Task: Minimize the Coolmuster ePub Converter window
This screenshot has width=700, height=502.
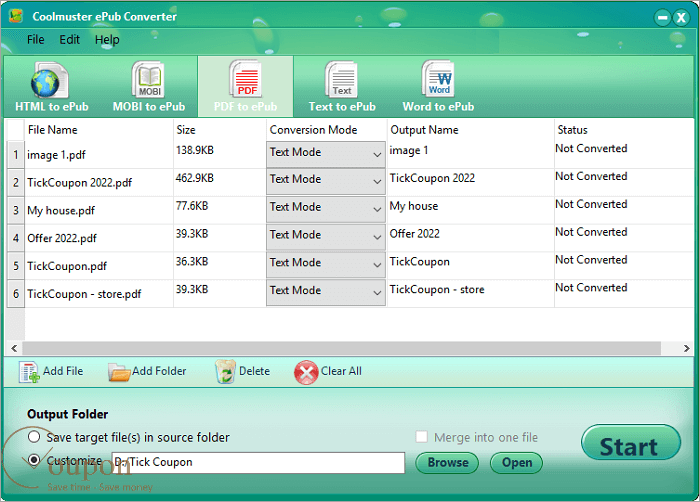Action: pos(662,18)
